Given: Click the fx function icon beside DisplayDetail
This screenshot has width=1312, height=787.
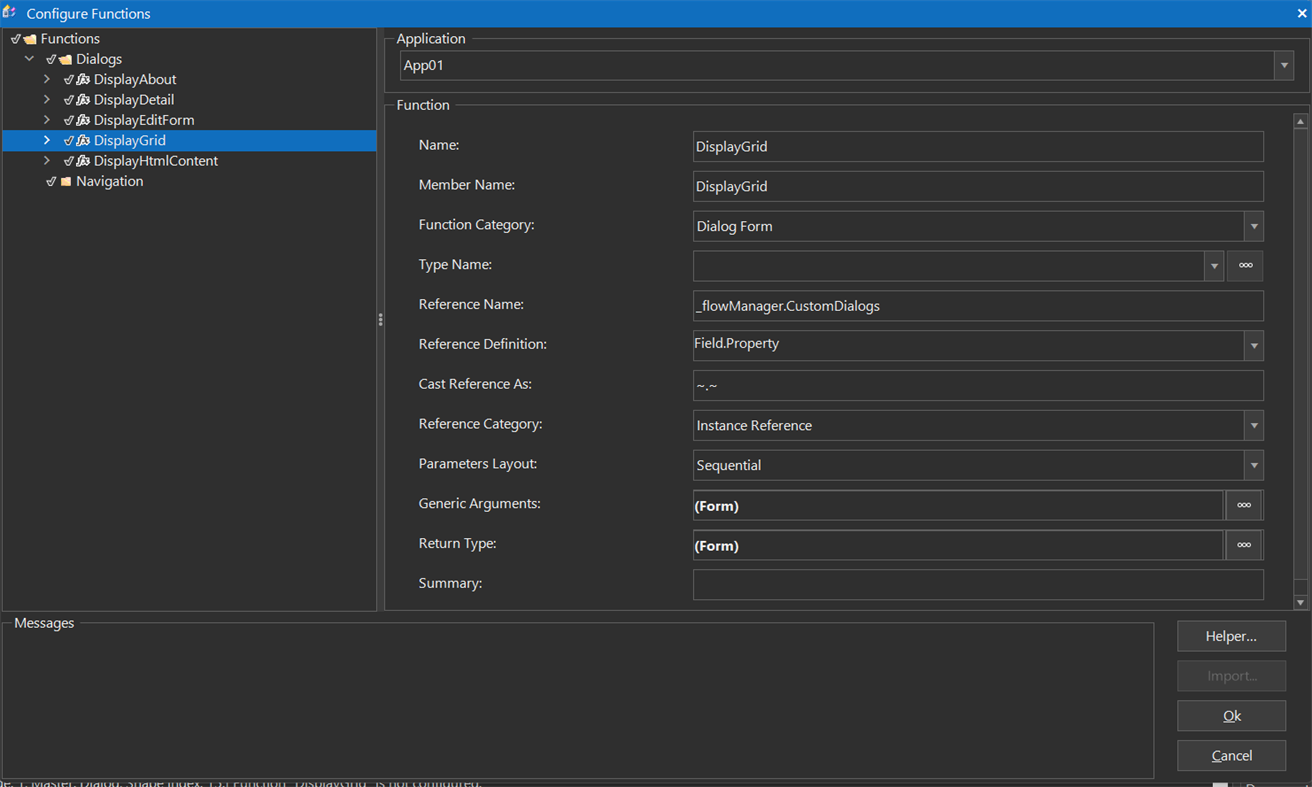Looking at the screenshot, I should 83,100.
